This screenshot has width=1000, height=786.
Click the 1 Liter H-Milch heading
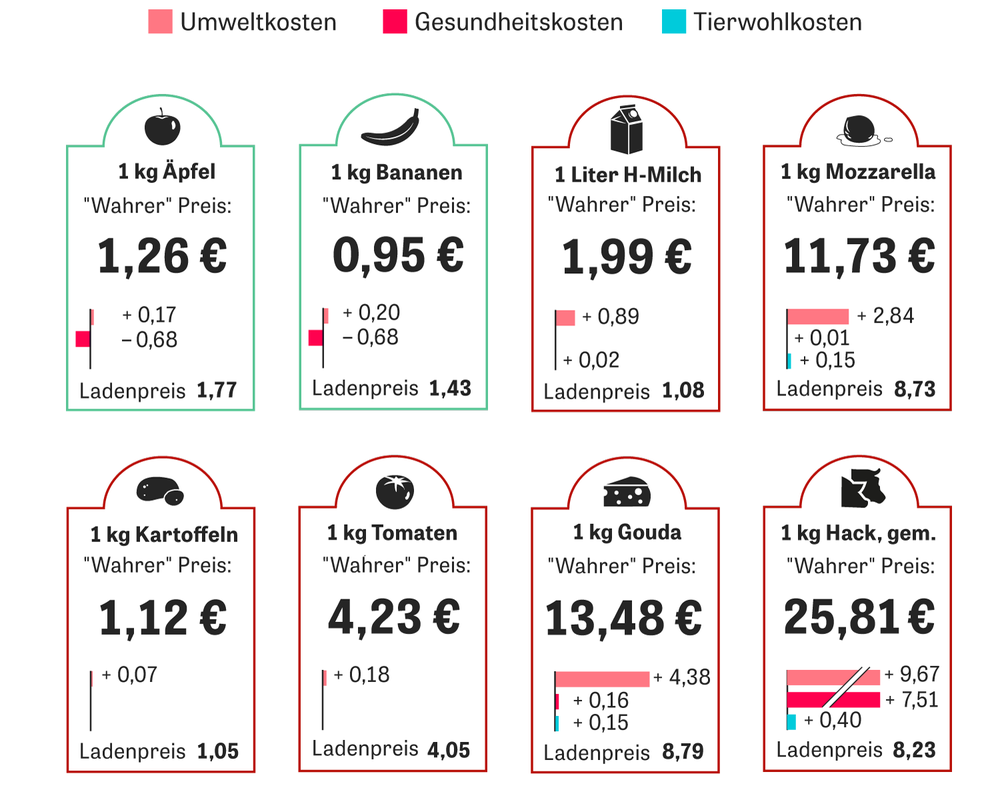(x=628, y=175)
